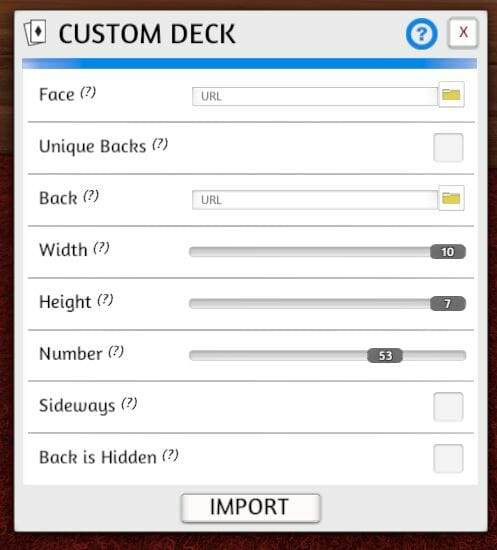Show the Back is Hidden tooltip icon
This screenshot has height=550, width=497.
pos(170,455)
